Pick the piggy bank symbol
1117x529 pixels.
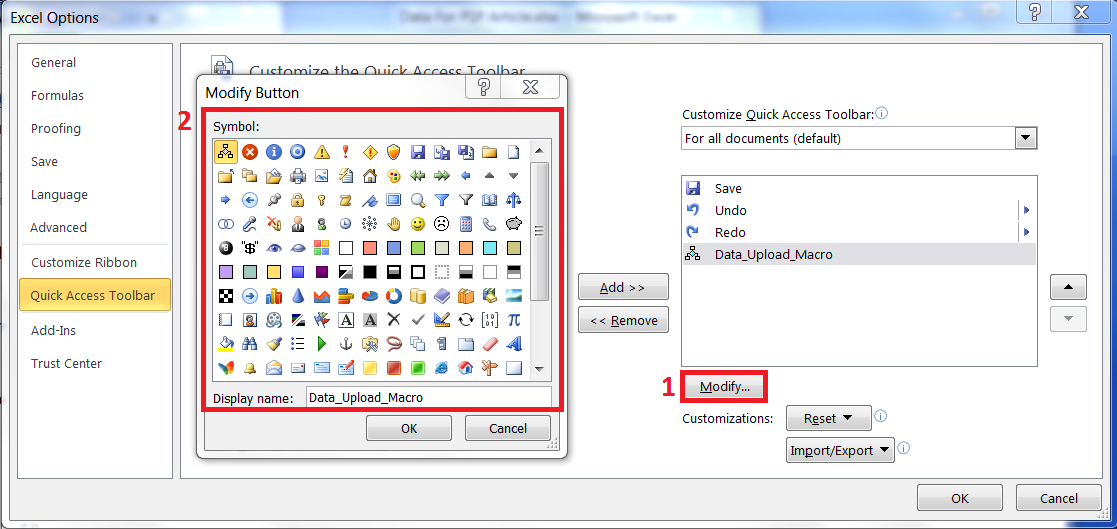coord(514,224)
